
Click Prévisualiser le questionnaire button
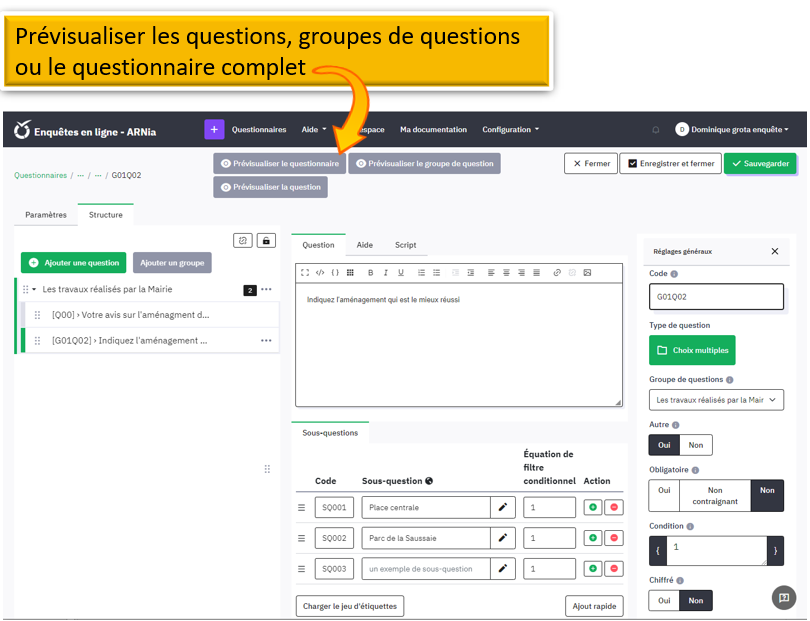click(279, 163)
